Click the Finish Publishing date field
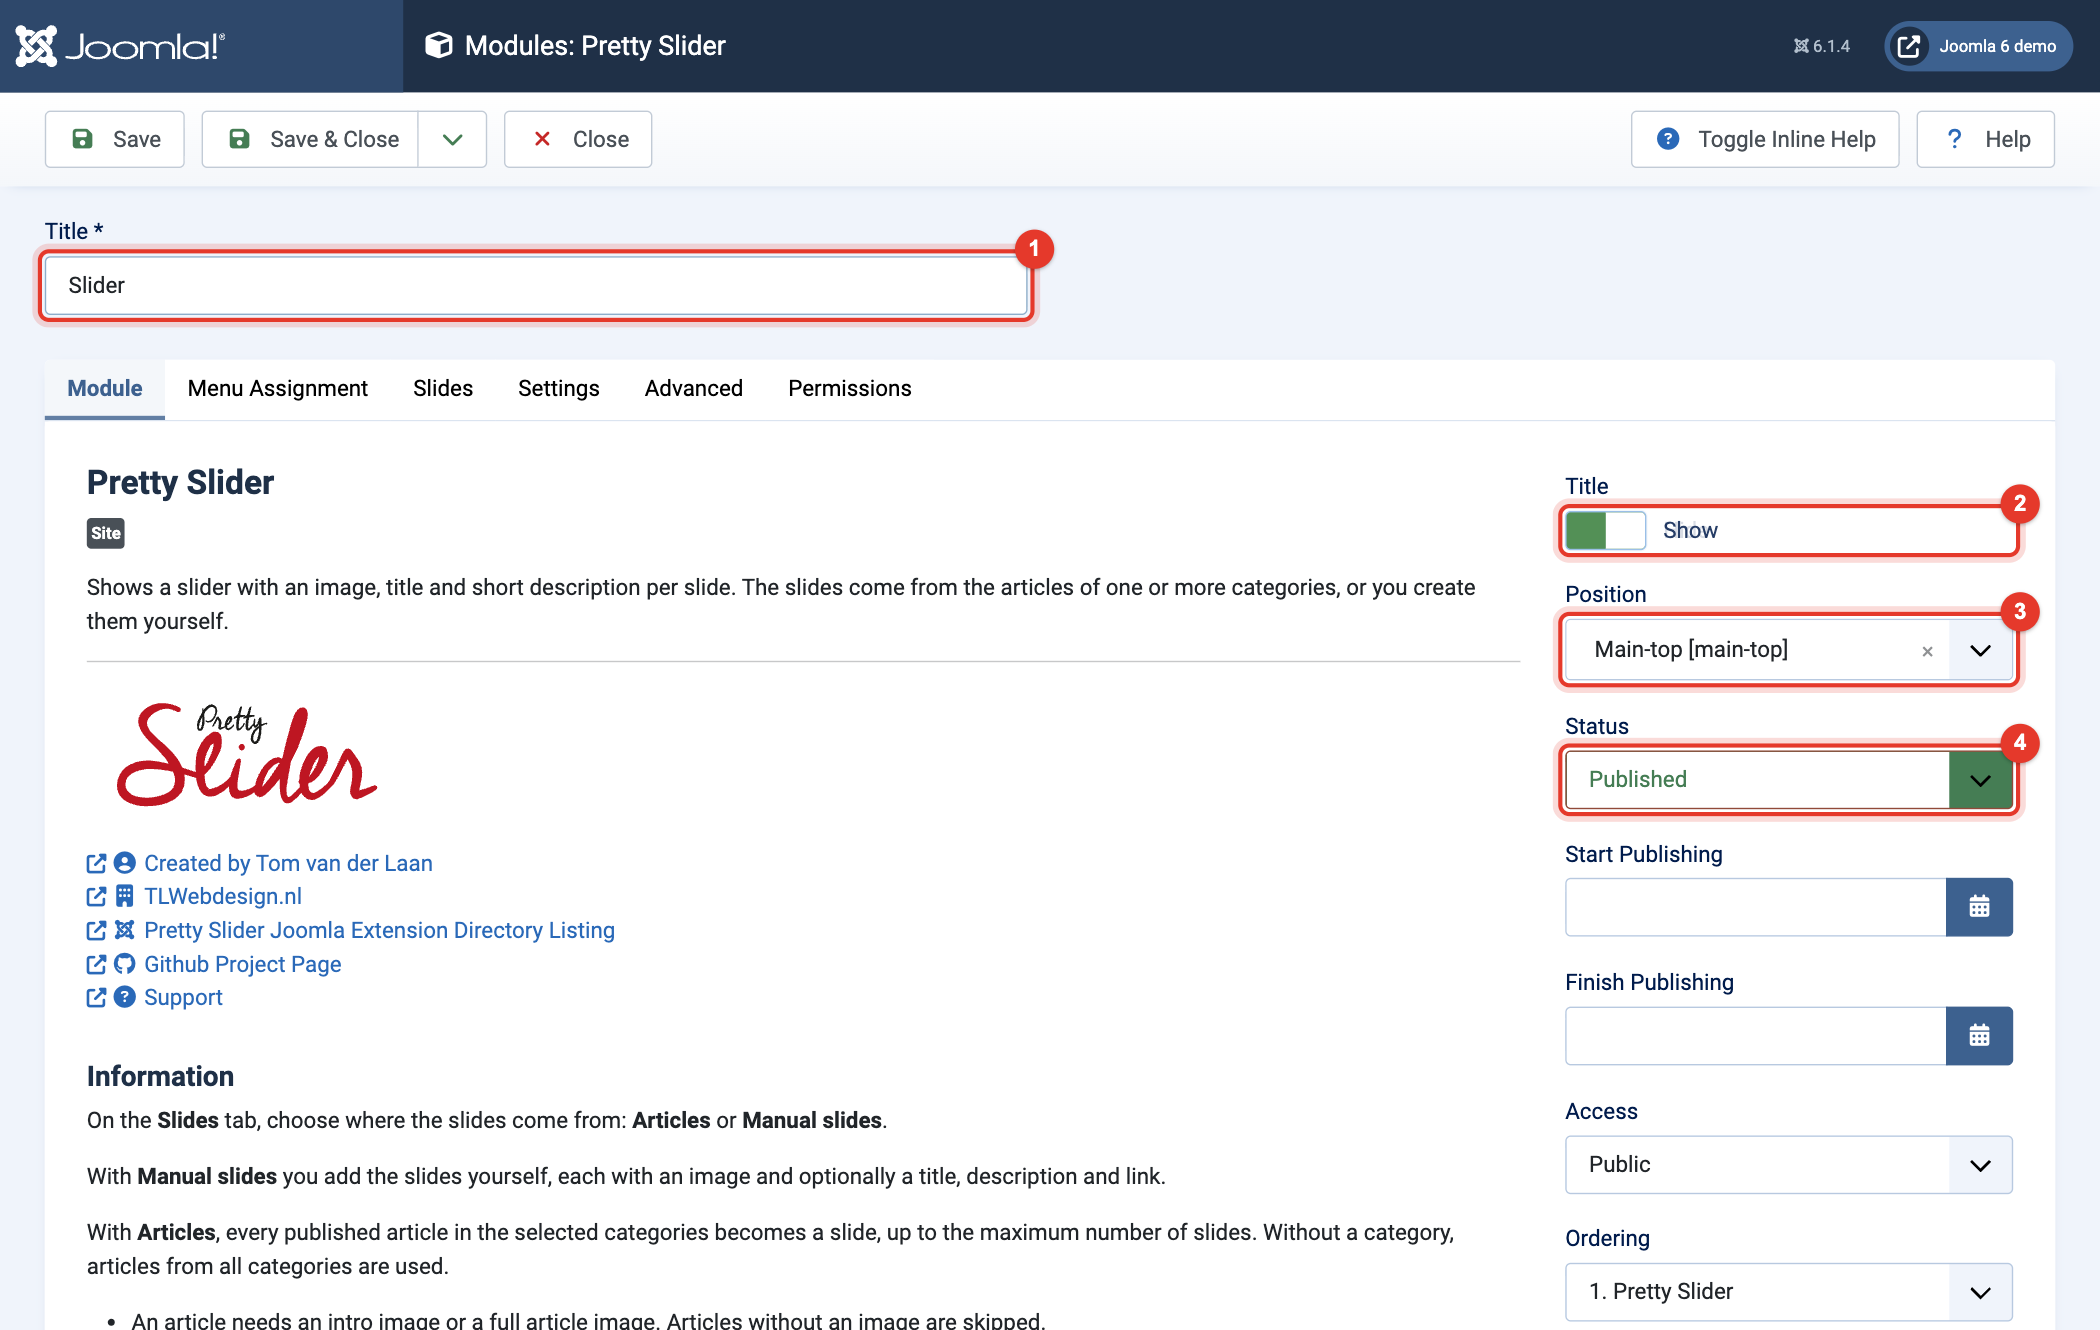The width and height of the screenshot is (2100, 1330). pos(1755,1036)
